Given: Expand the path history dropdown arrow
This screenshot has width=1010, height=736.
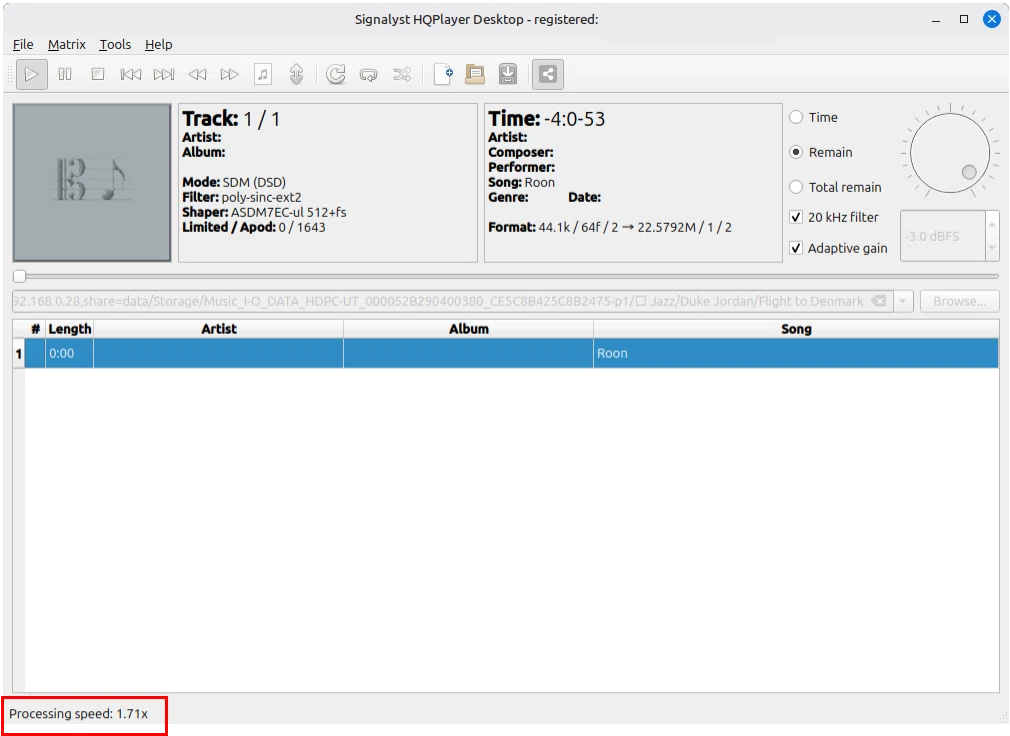Looking at the screenshot, I should pos(903,301).
